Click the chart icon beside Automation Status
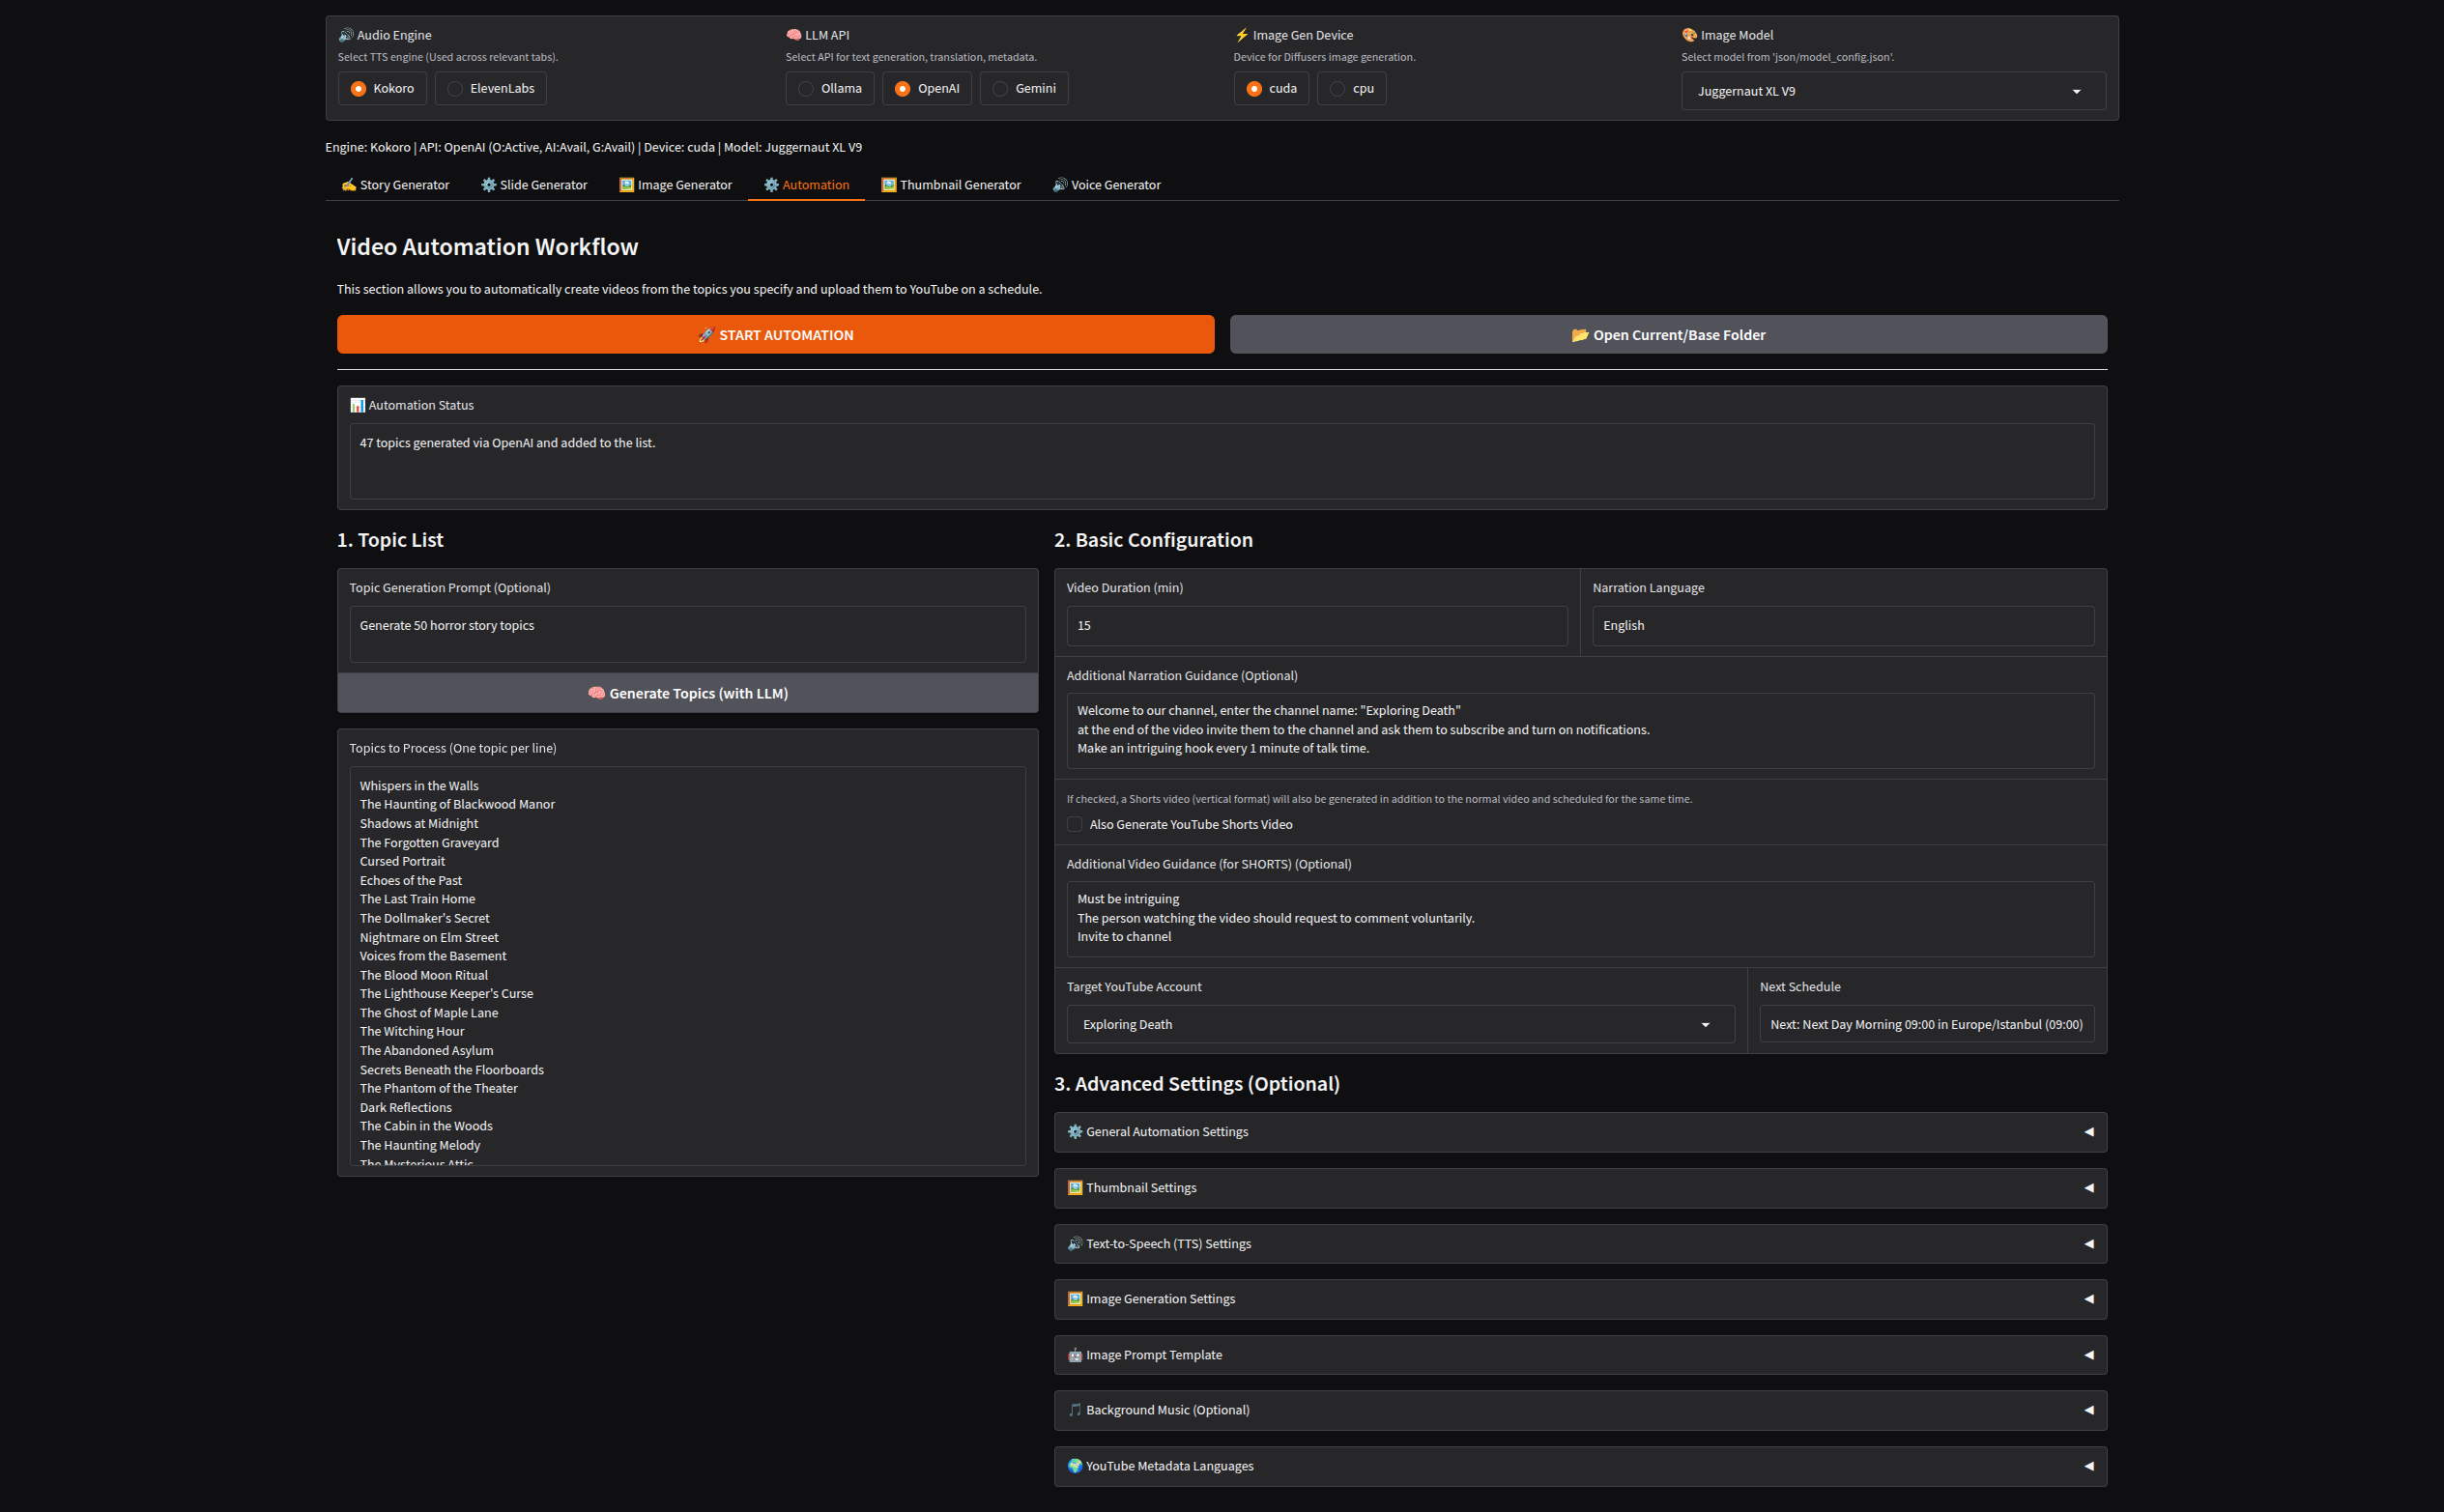Image resolution: width=2444 pixels, height=1512 pixels. 358,405
